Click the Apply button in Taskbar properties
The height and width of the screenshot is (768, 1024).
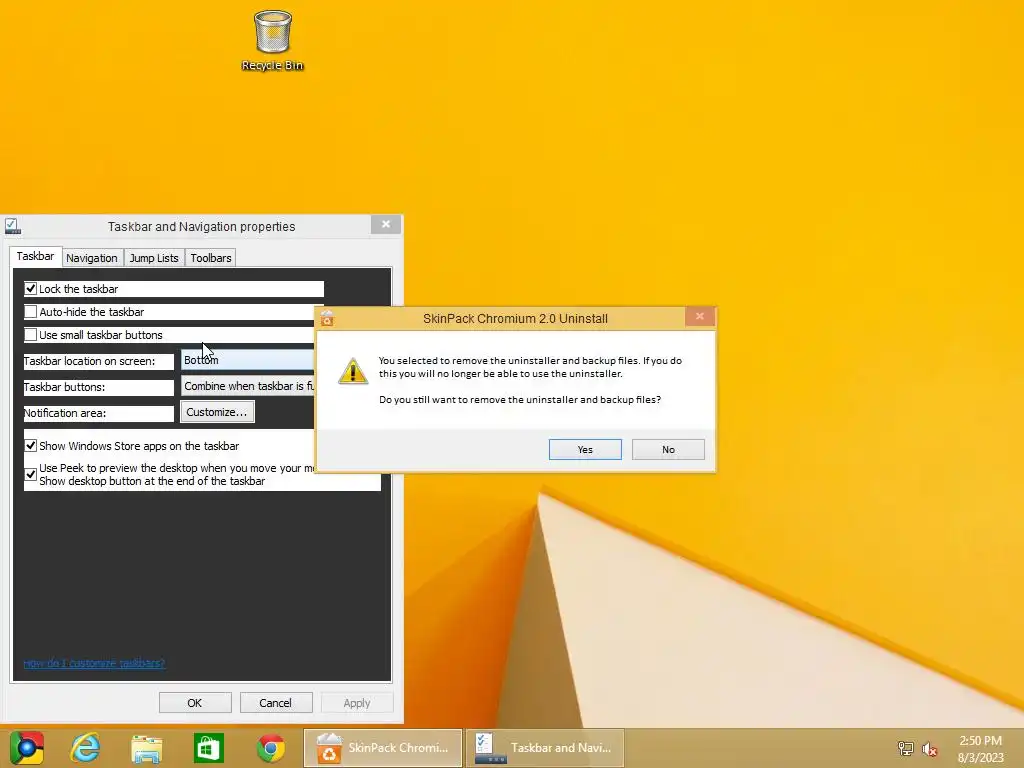[x=357, y=703]
